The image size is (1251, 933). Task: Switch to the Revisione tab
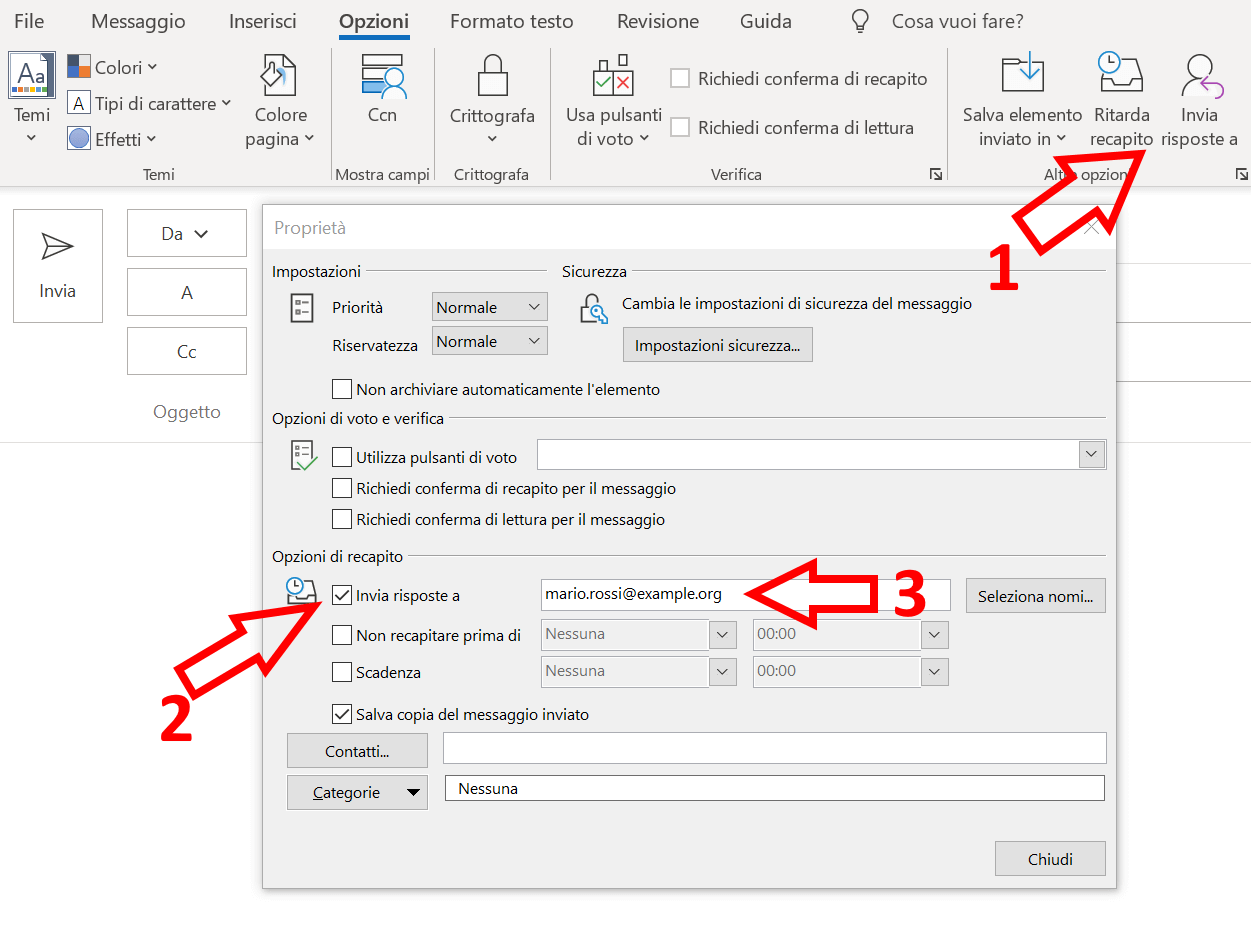[x=658, y=21]
